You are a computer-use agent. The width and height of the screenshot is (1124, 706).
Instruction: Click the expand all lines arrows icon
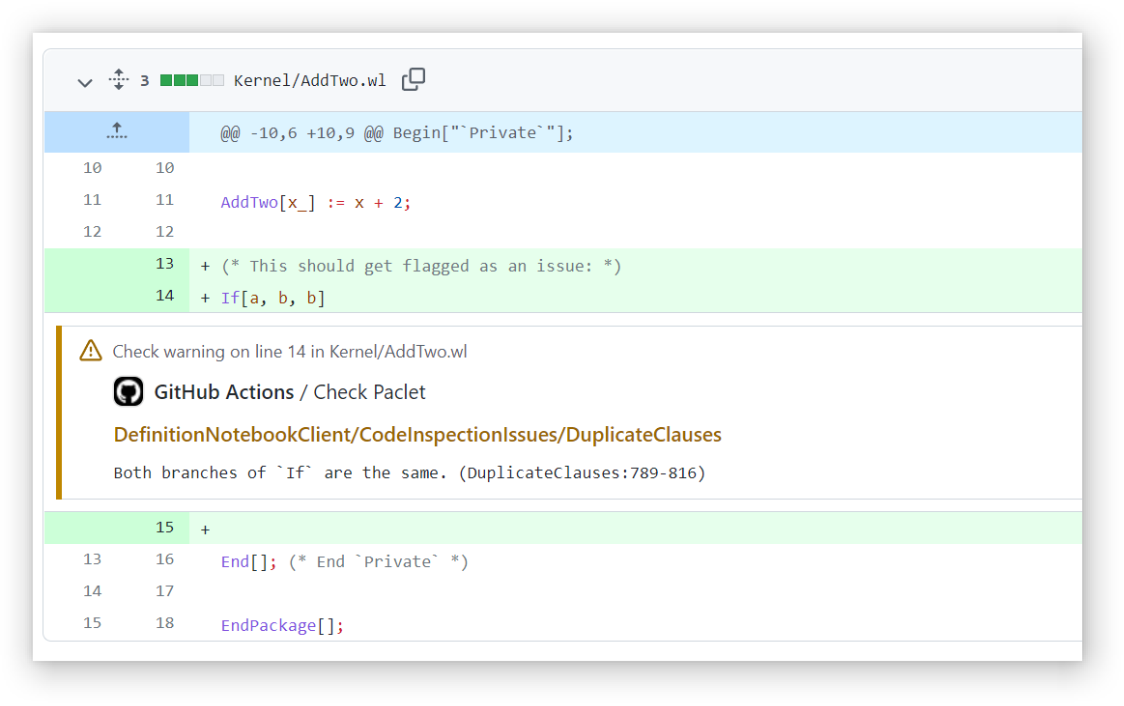tap(118, 80)
